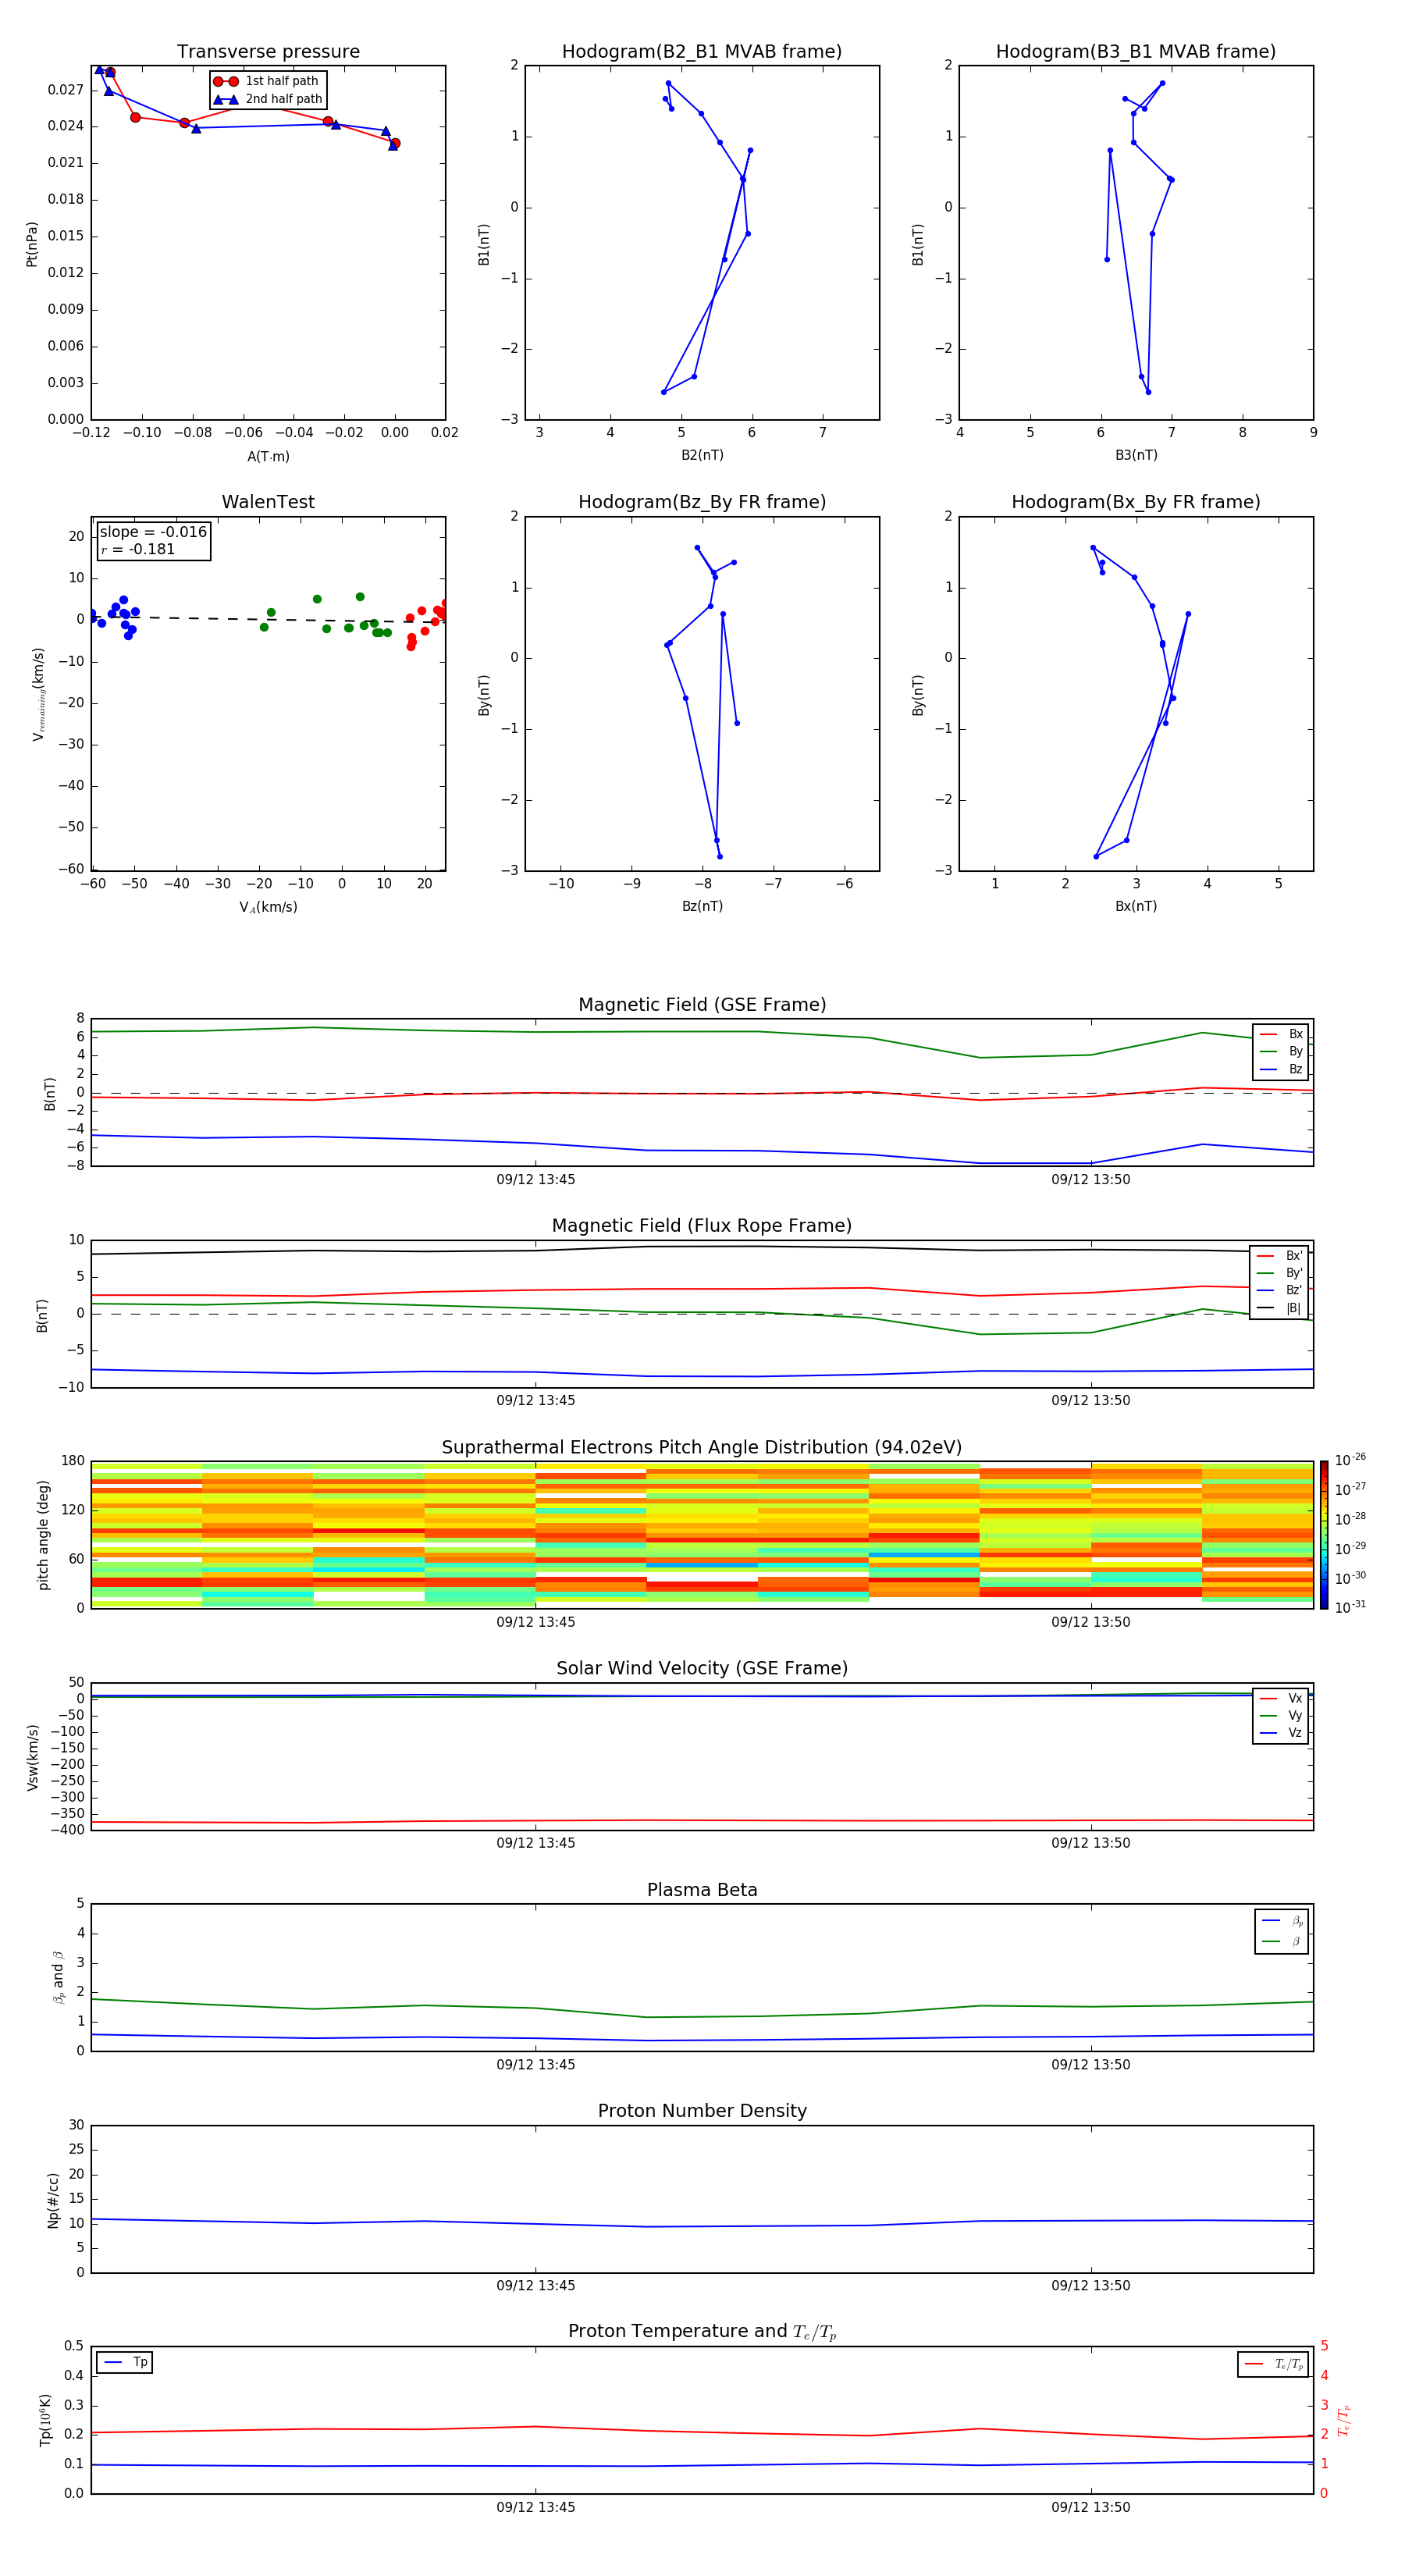Click the 'Hodogram(B3_B1 MVAB frame)' title

[x=1136, y=52]
